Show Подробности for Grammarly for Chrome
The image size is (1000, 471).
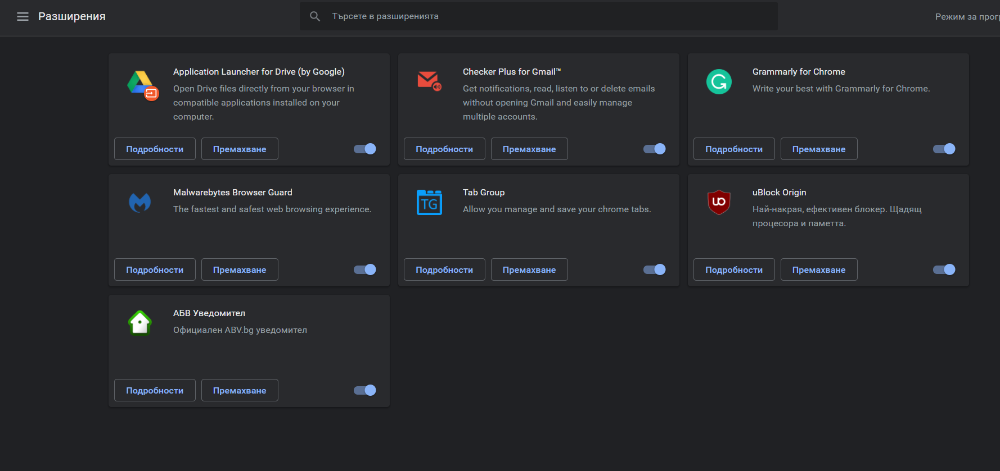(734, 149)
